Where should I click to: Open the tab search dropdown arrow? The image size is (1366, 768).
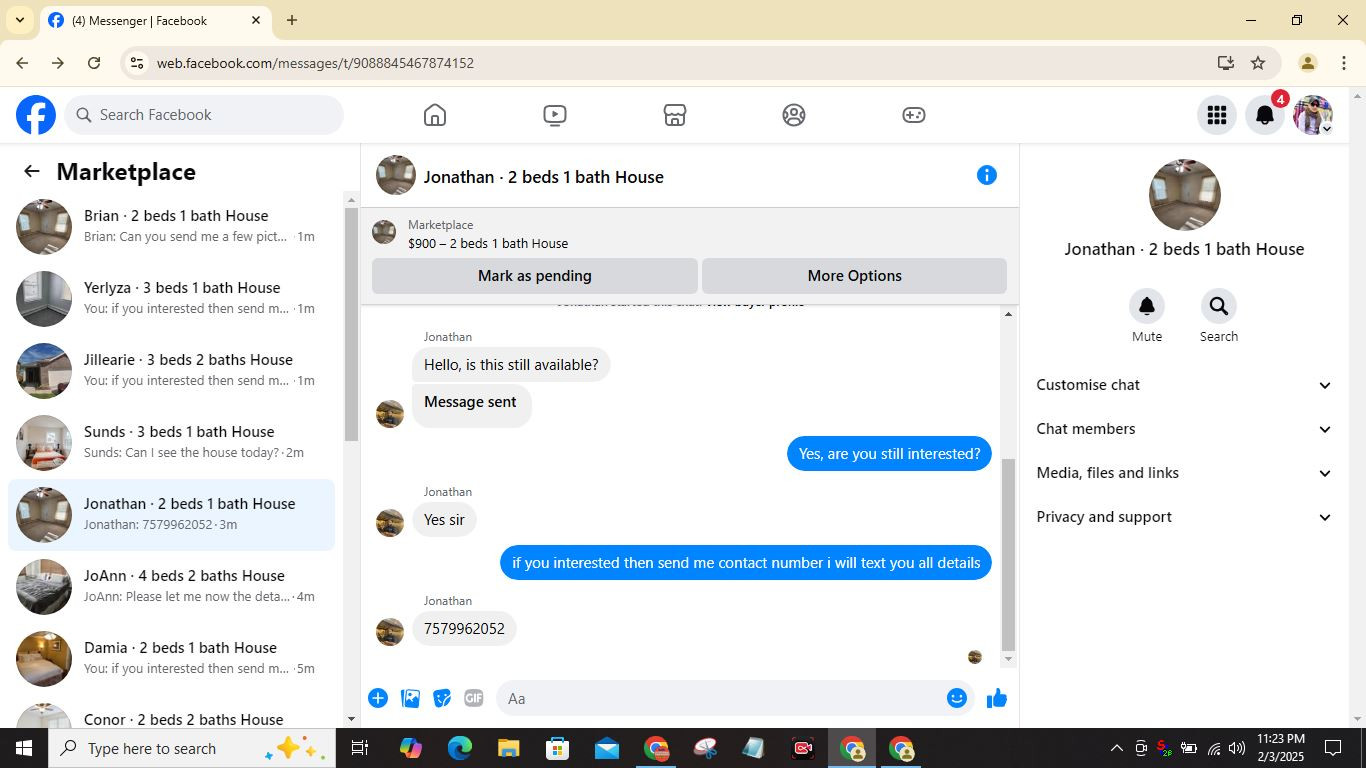point(19,20)
